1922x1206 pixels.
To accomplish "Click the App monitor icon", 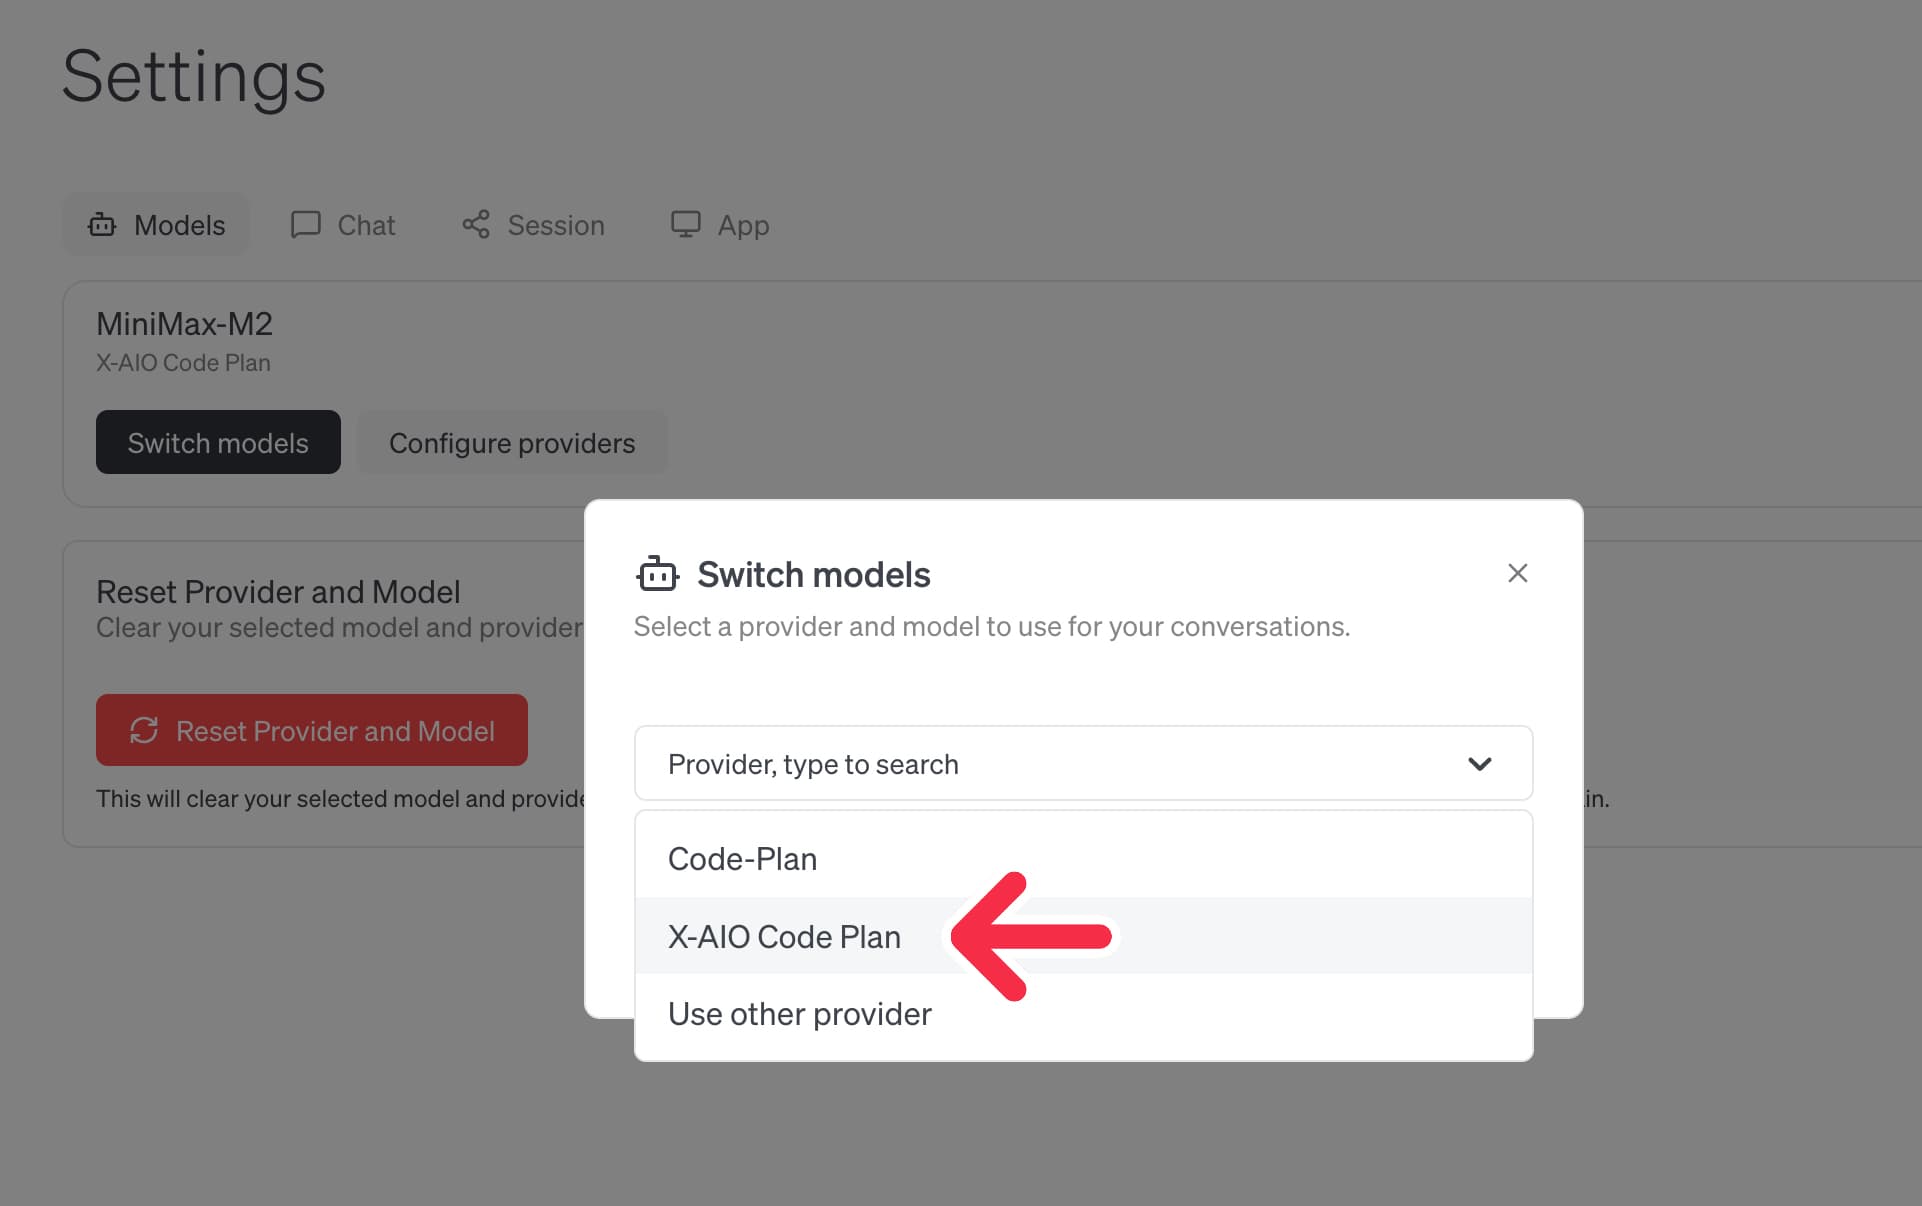I will pos(685,224).
